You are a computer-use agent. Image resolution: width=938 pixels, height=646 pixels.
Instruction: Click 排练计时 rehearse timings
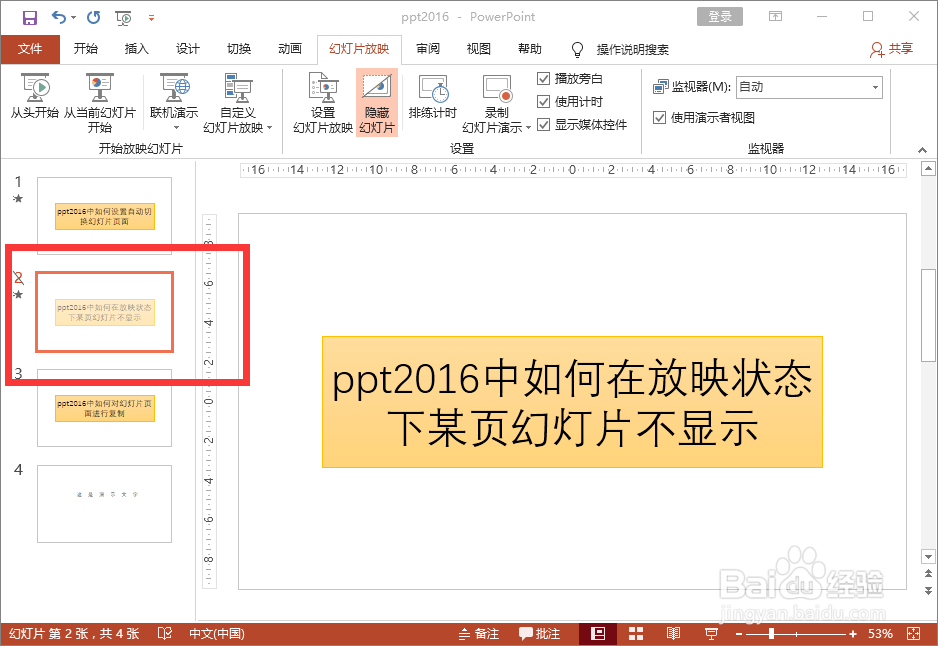(433, 96)
